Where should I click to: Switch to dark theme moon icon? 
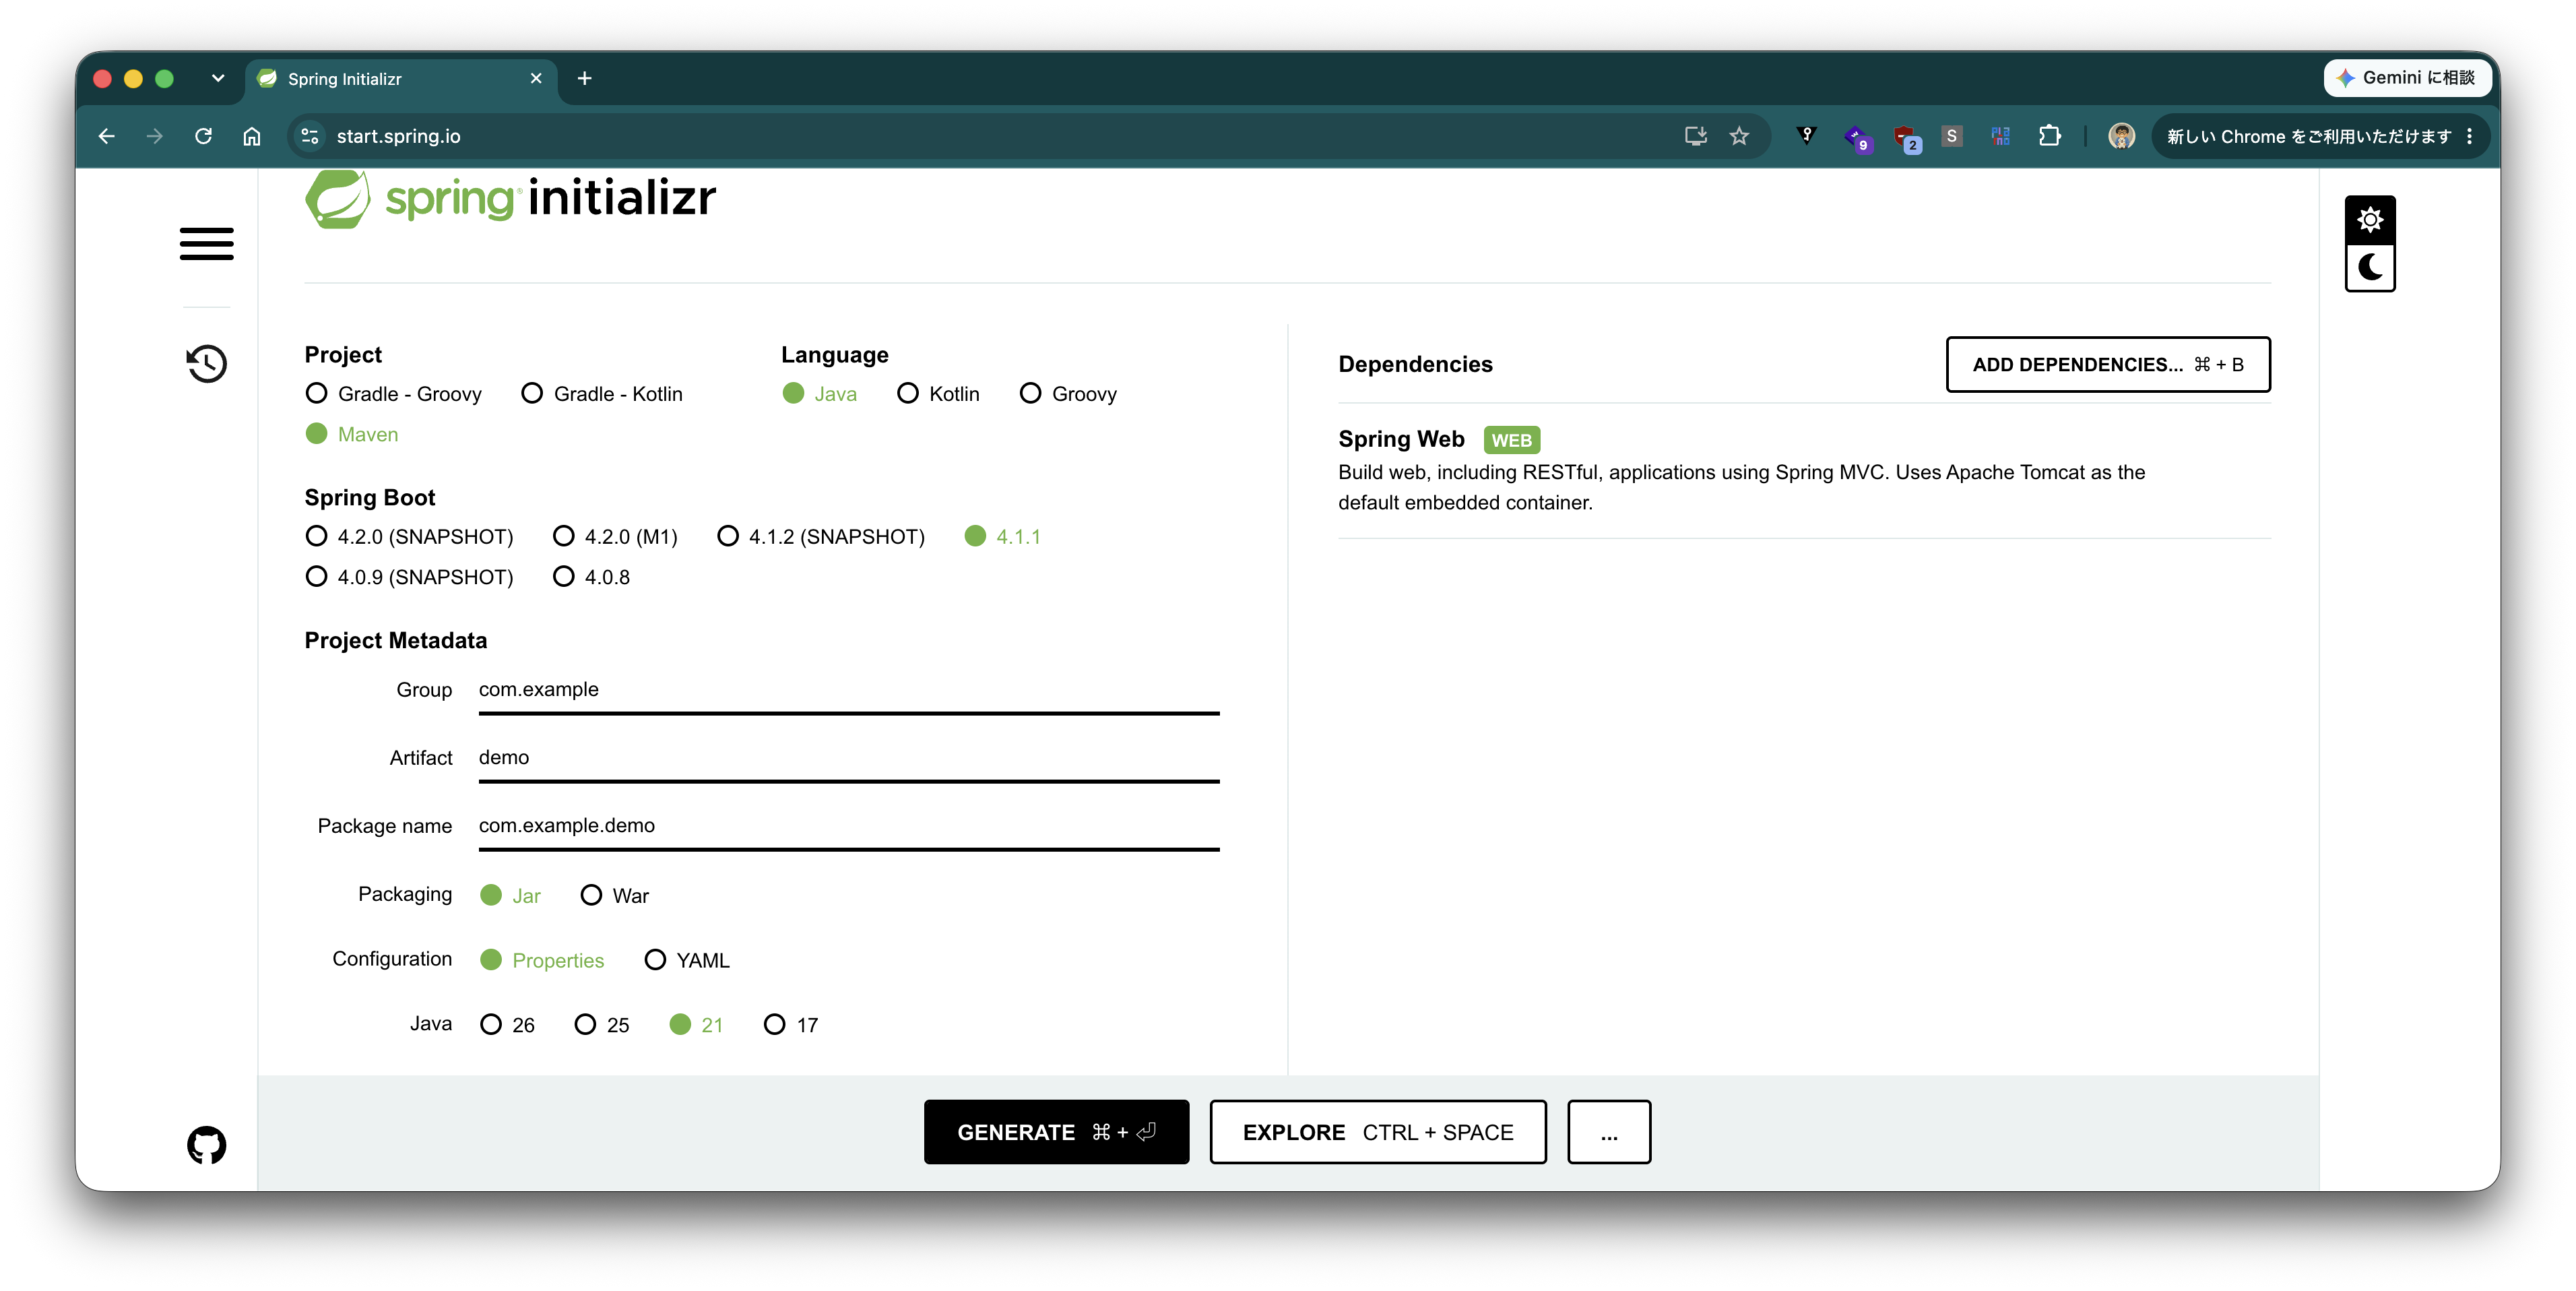click(x=2369, y=267)
